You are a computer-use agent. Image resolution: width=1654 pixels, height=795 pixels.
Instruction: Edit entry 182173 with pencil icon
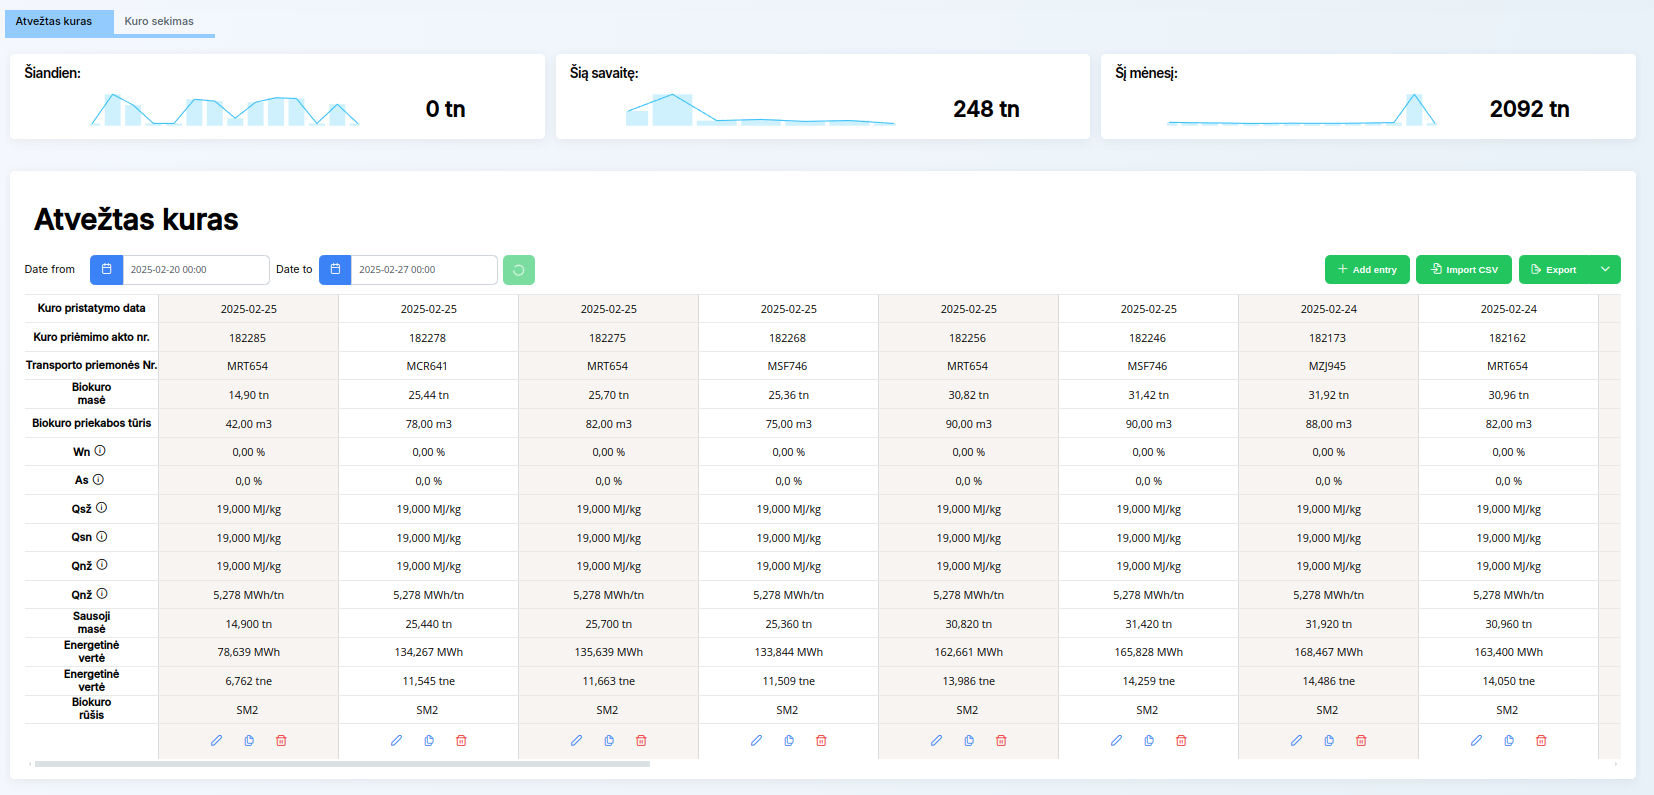1296,741
